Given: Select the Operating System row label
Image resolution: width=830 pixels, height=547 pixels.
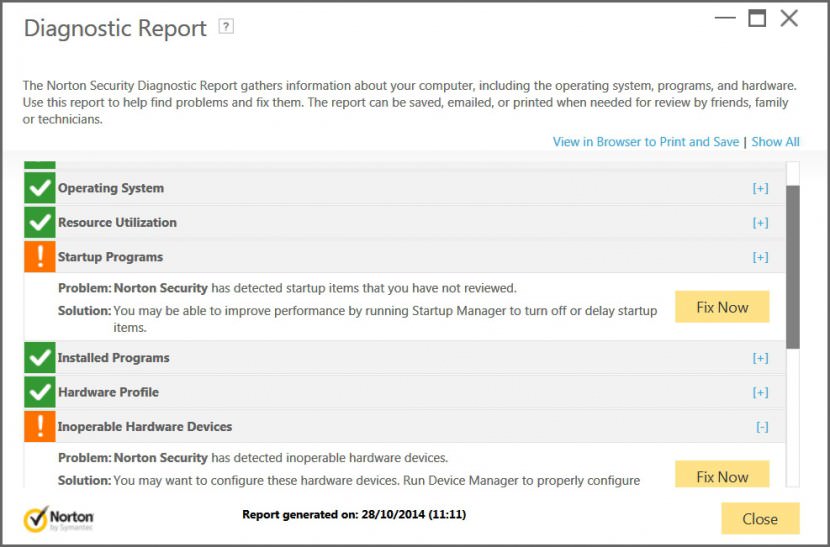Looking at the screenshot, I should [x=111, y=189].
